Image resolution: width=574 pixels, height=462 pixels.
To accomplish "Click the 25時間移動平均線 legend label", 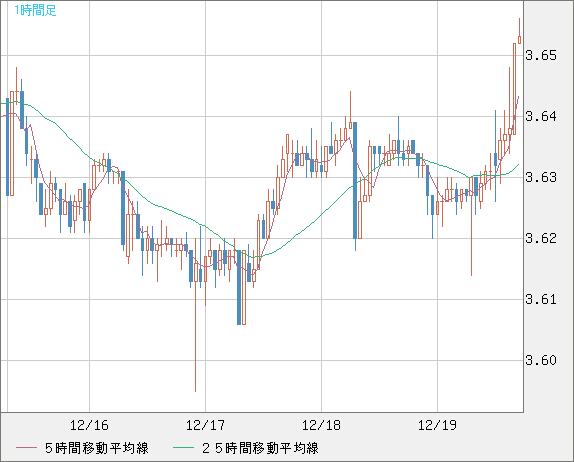I will pyautogui.click(x=260, y=448).
